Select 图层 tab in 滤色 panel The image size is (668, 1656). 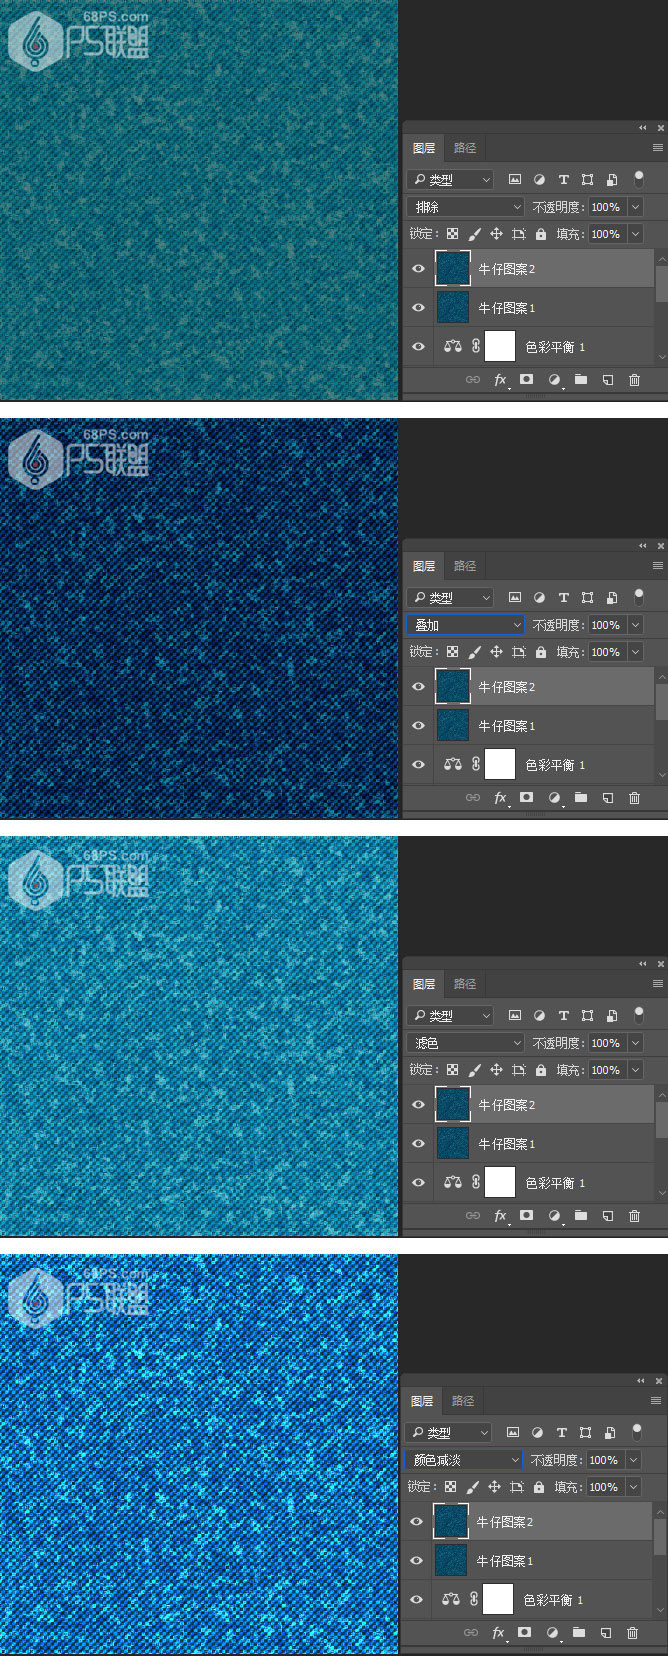click(x=424, y=984)
